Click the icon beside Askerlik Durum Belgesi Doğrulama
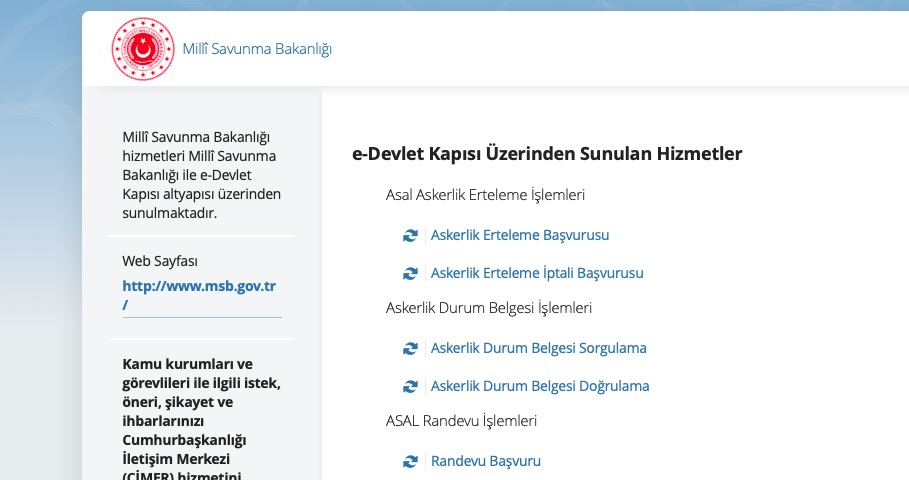 409,386
